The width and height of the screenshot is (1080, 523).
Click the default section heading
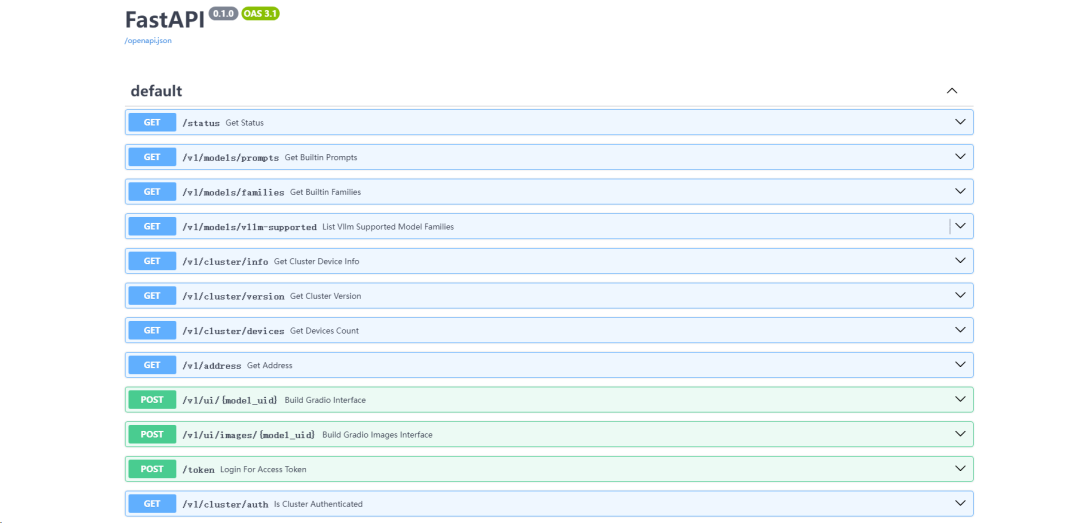coord(156,91)
